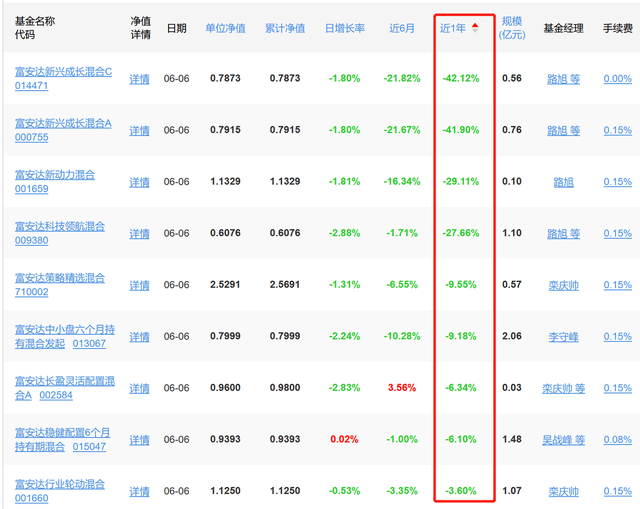The width and height of the screenshot is (640, 509).
Task: Open 0.15% fee for fund 002584
Action: click(618, 387)
